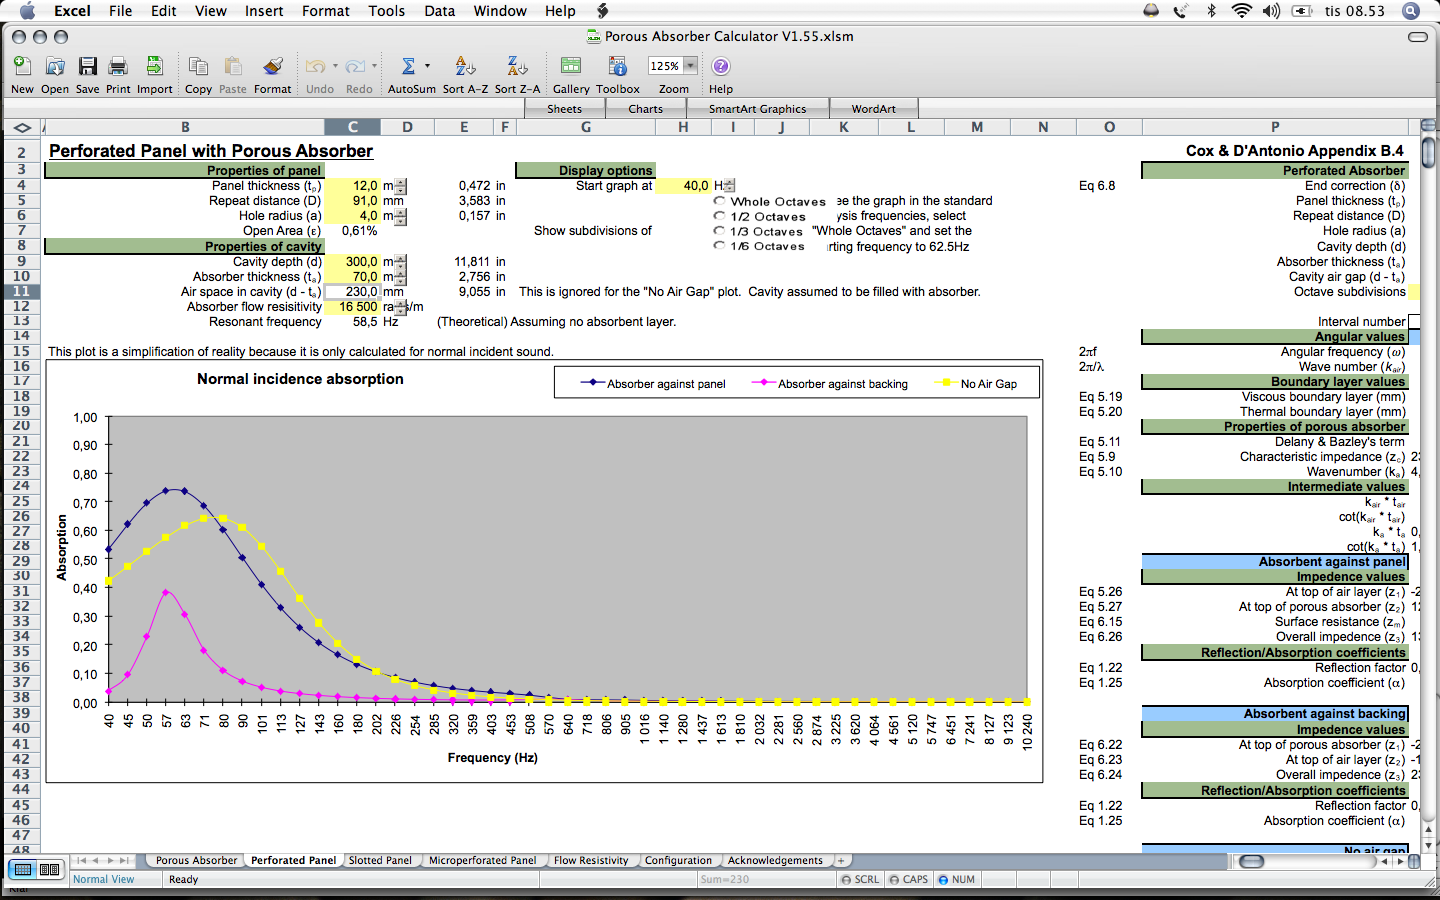Image resolution: width=1440 pixels, height=900 pixels.
Task: Click the SmartArt Graphics gallery button
Action: [757, 109]
